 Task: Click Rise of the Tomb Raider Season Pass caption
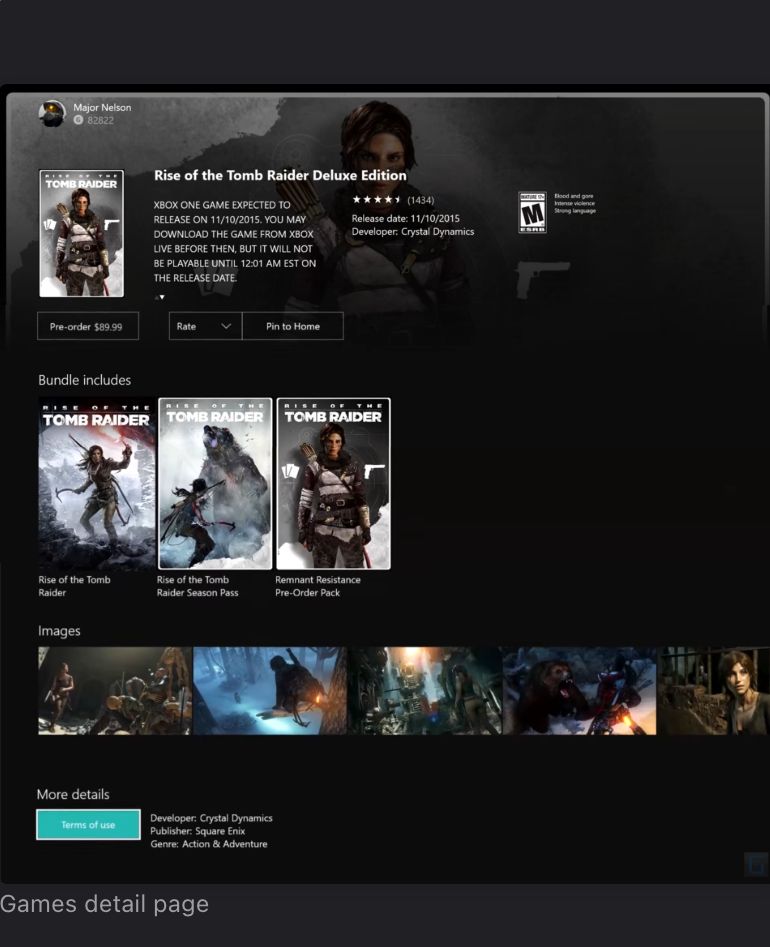coord(197,586)
